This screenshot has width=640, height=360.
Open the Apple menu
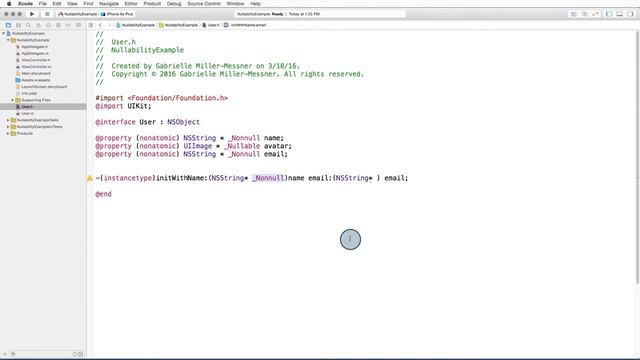coord(9,4)
